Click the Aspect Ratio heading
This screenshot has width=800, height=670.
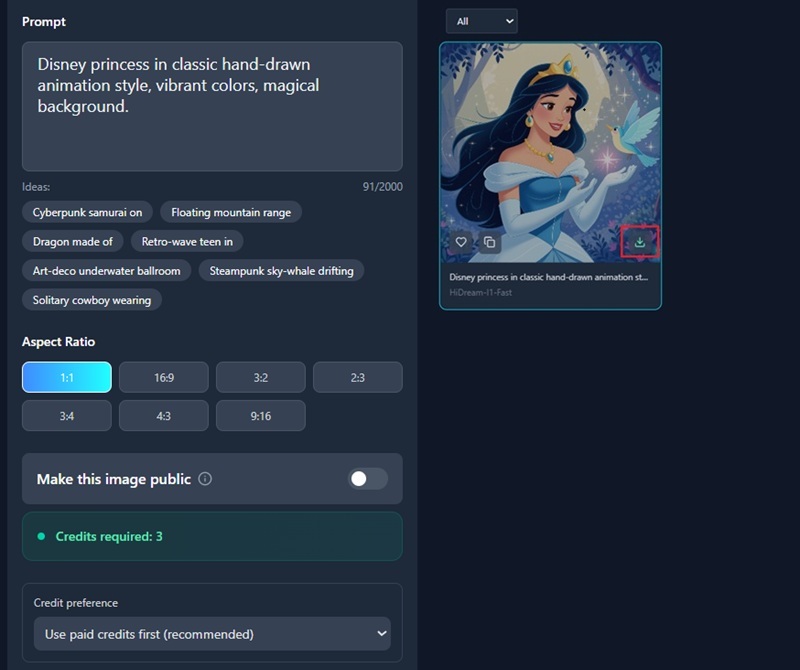coord(58,341)
